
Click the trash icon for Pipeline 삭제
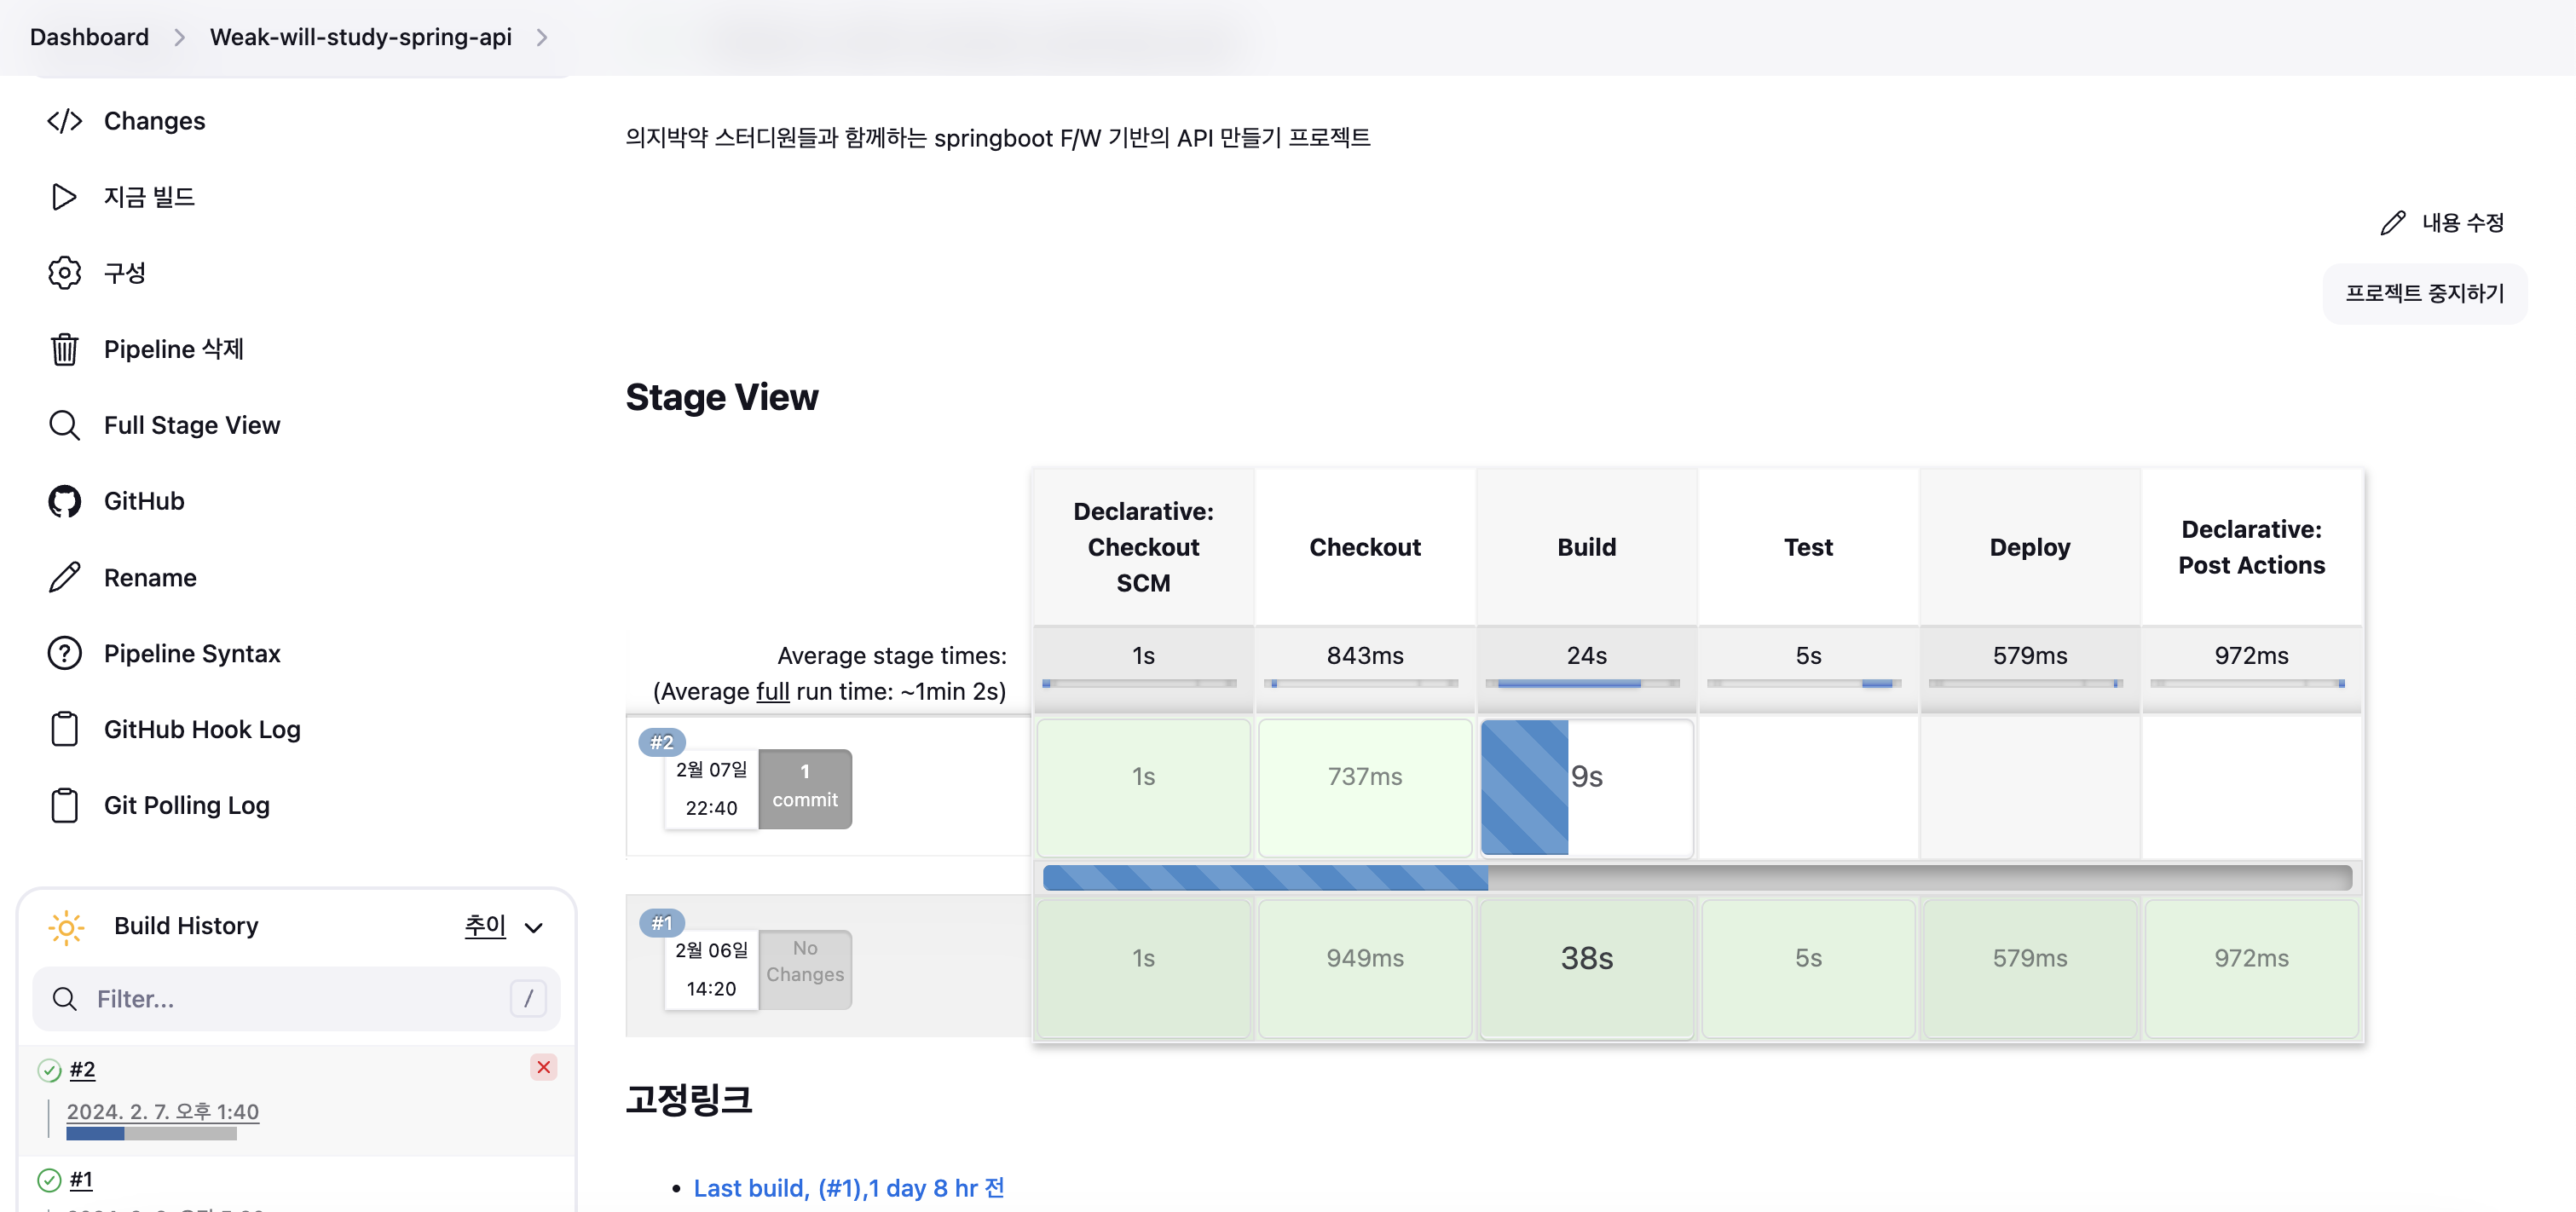point(65,349)
